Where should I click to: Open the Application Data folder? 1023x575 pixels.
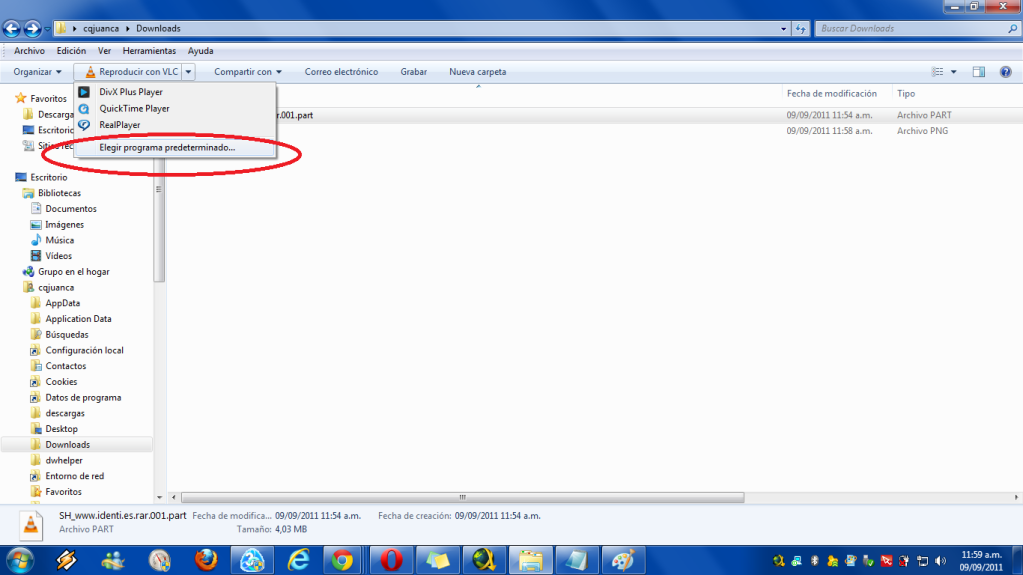click(71, 319)
